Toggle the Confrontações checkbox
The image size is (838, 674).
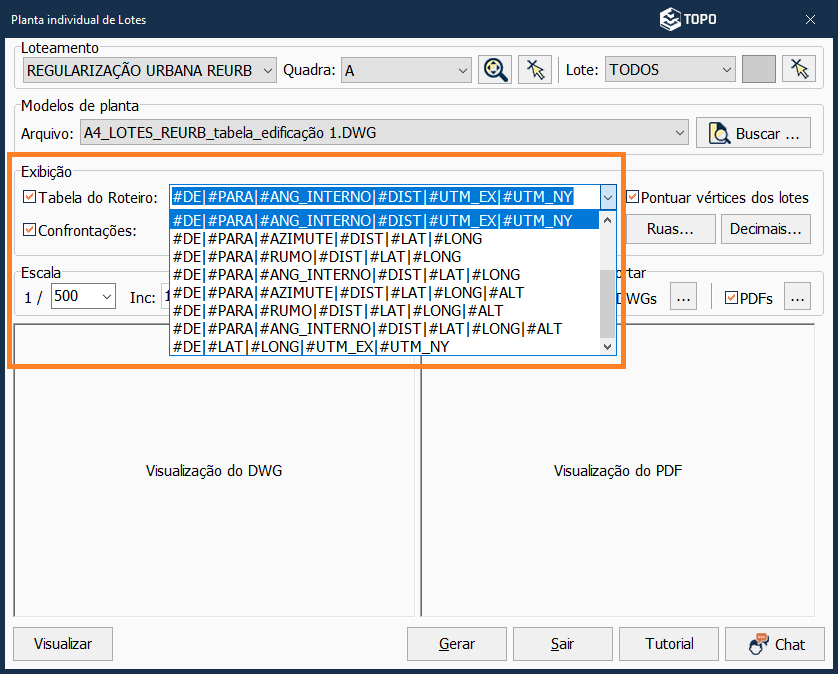pyautogui.click(x=29, y=230)
